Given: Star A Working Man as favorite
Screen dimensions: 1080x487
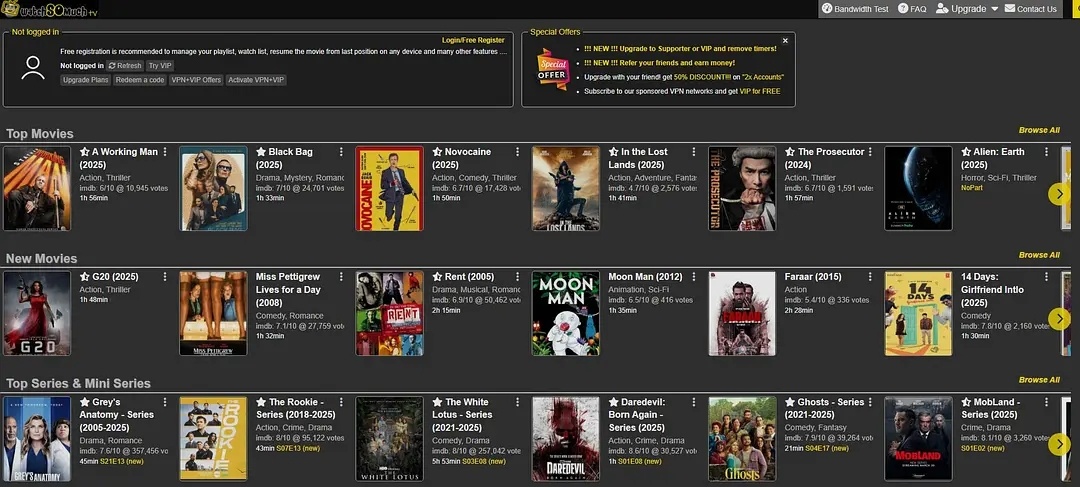Looking at the screenshot, I should 85,152.
